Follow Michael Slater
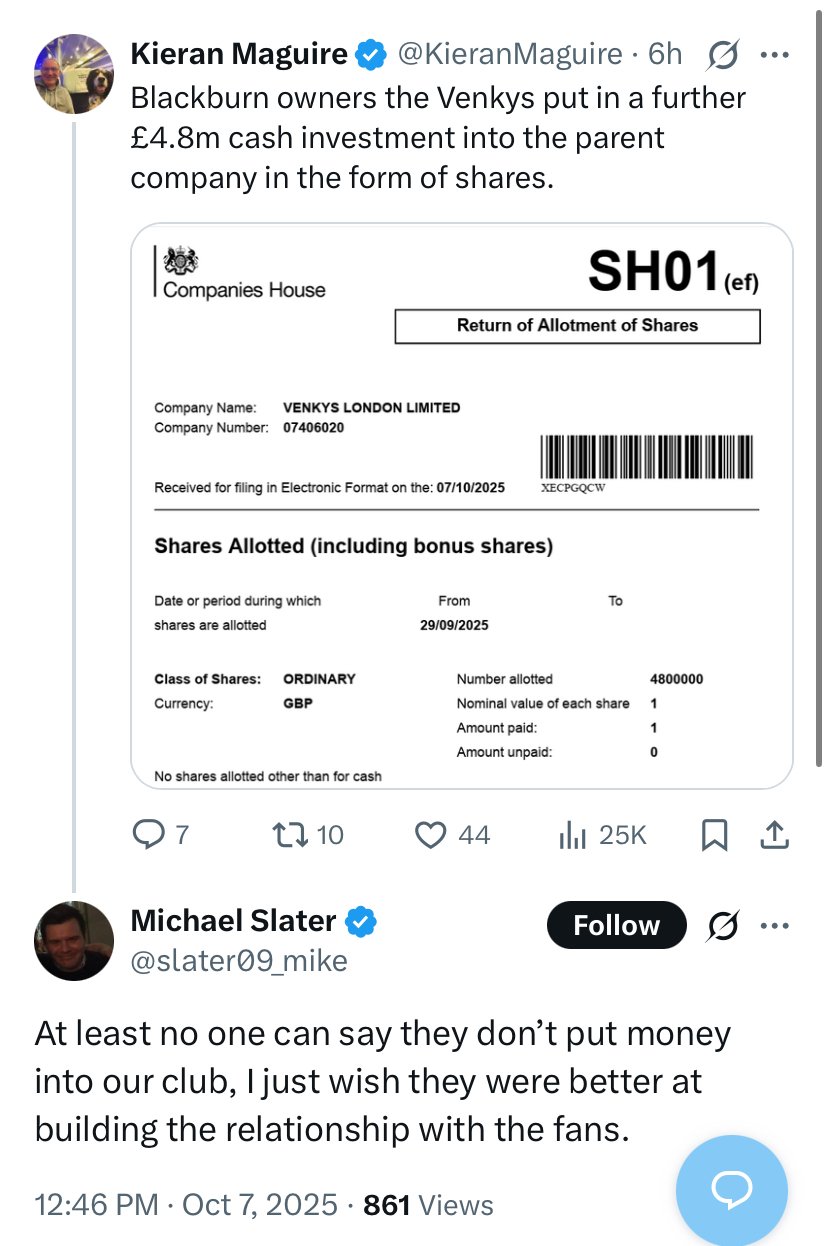Screen dimensions: 828x1246 pyautogui.click(x=616, y=926)
